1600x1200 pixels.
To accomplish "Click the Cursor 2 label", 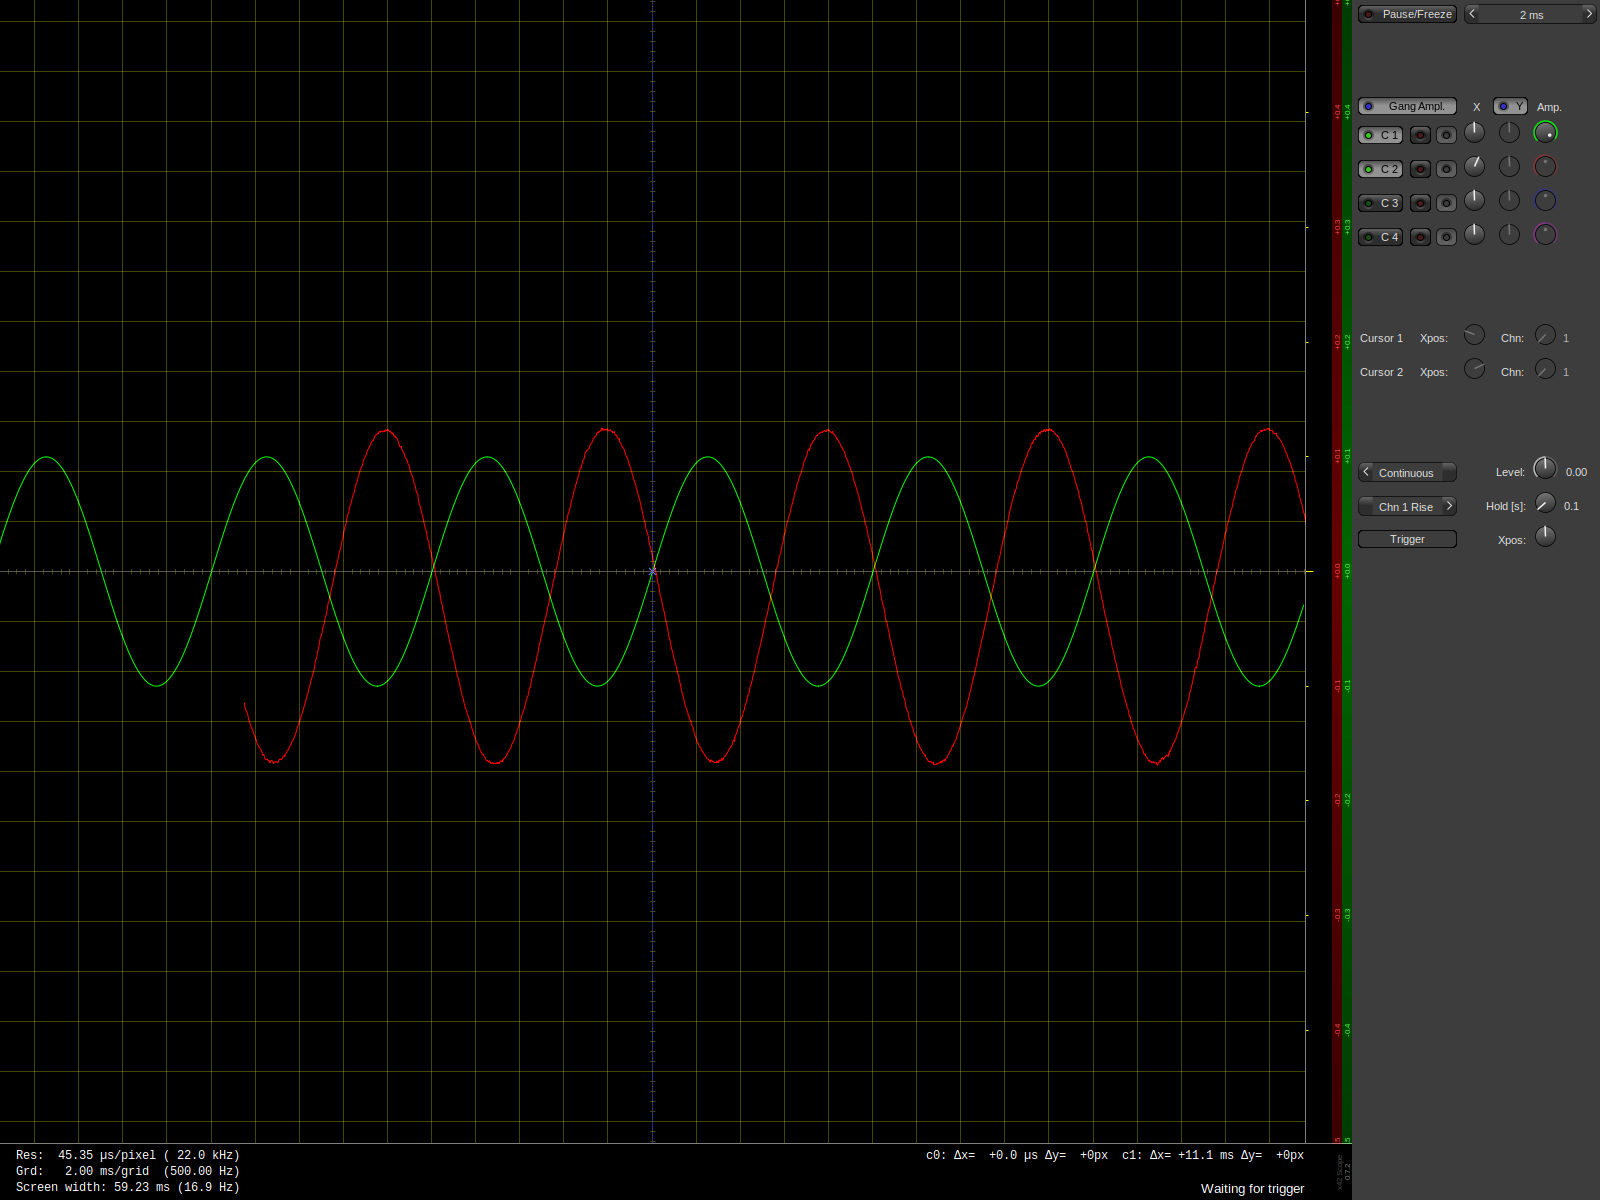I will [1381, 372].
